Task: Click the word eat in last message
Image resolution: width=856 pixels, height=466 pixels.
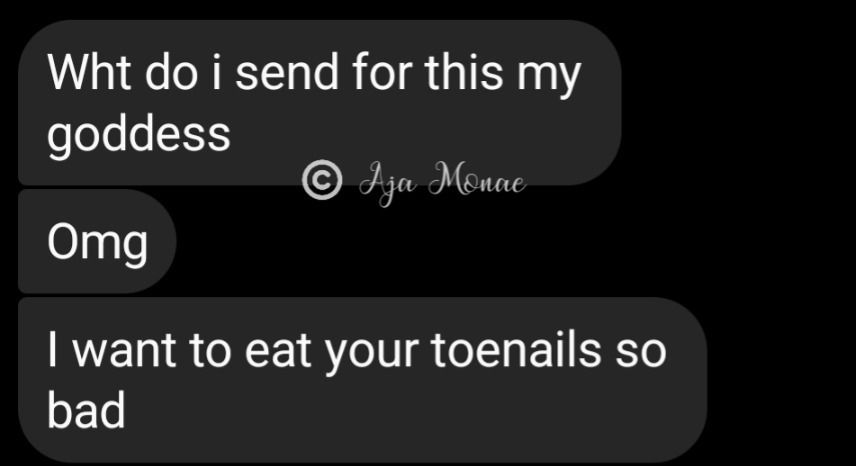Action: (x=277, y=351)
